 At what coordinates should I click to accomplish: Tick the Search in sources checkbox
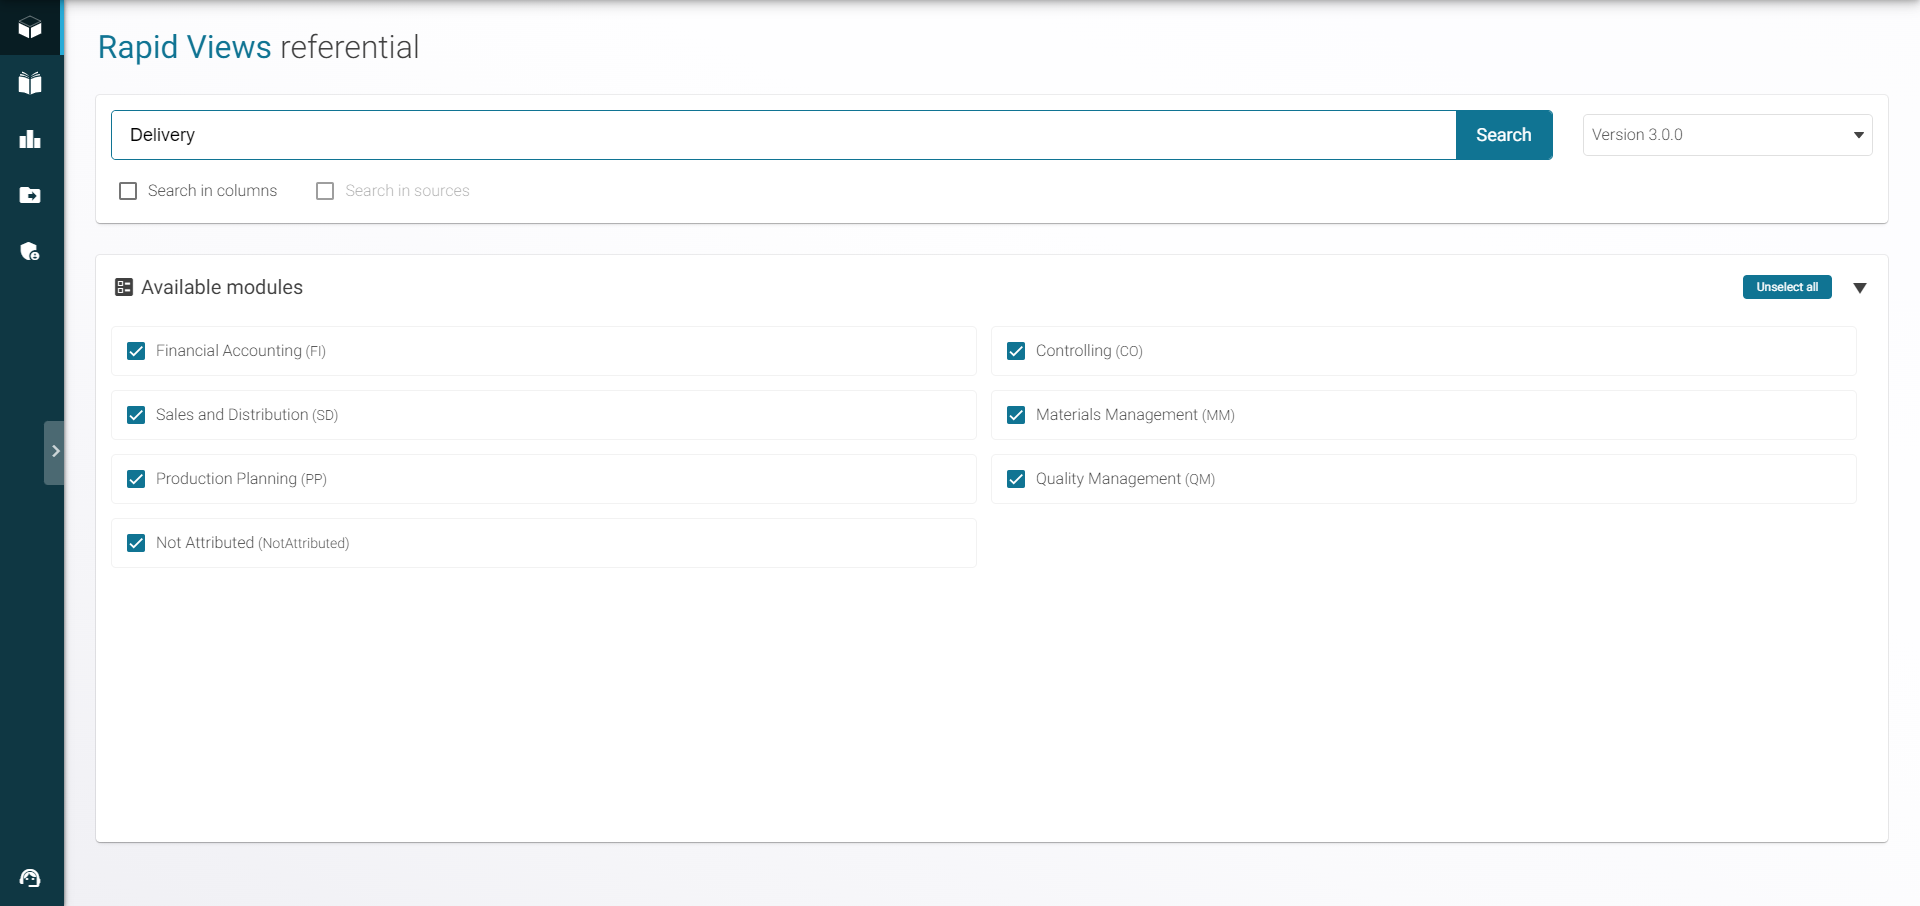coord(325,191)
